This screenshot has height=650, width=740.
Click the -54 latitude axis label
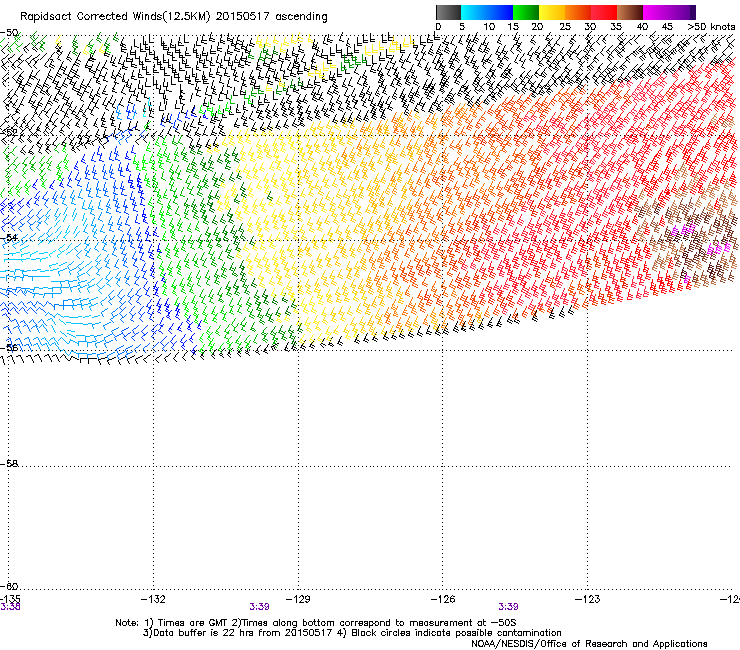coord(9,237)
